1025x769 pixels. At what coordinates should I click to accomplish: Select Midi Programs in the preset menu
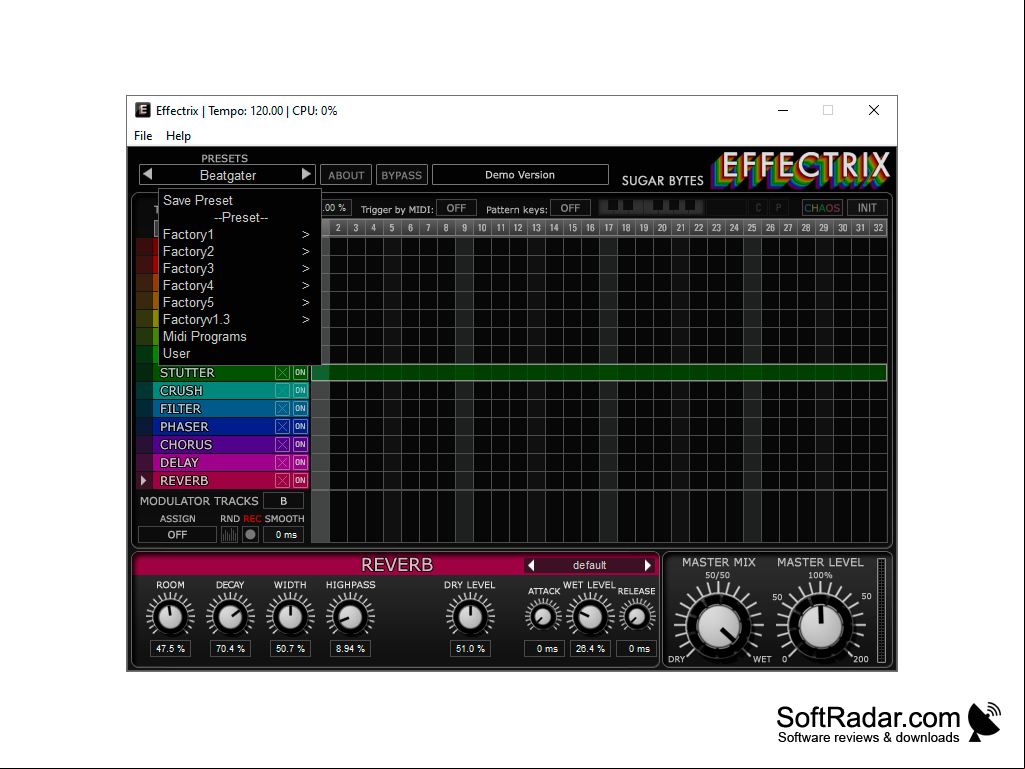tap(239, 336)
